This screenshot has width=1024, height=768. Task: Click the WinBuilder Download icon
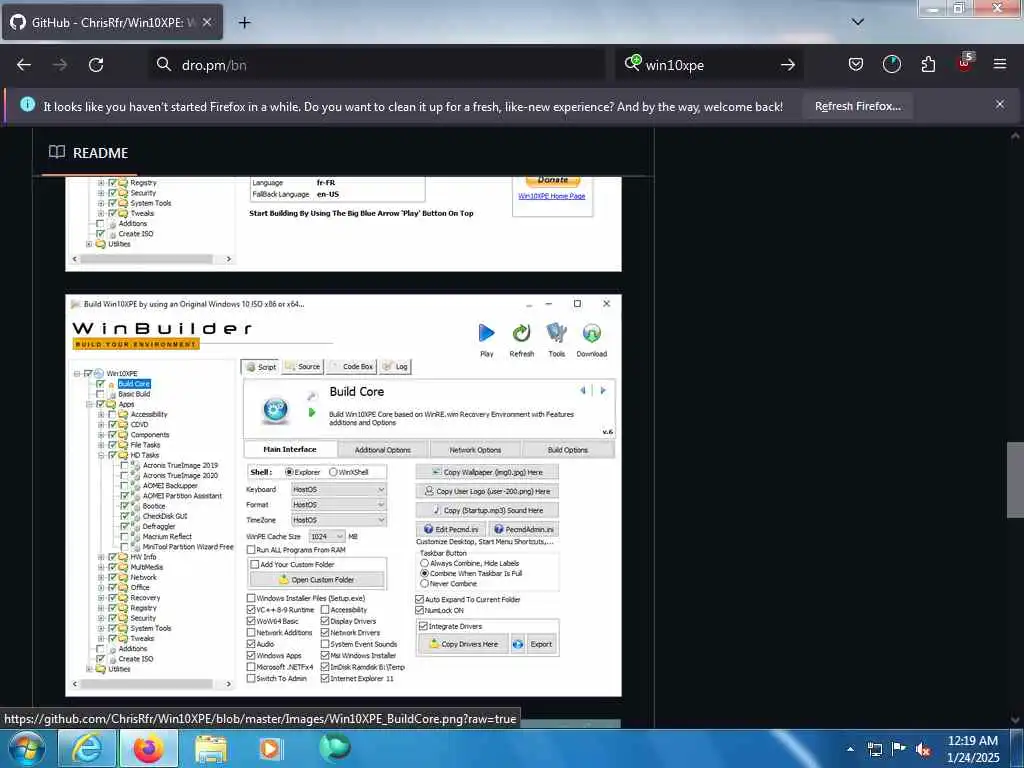[x=592, y=339]
